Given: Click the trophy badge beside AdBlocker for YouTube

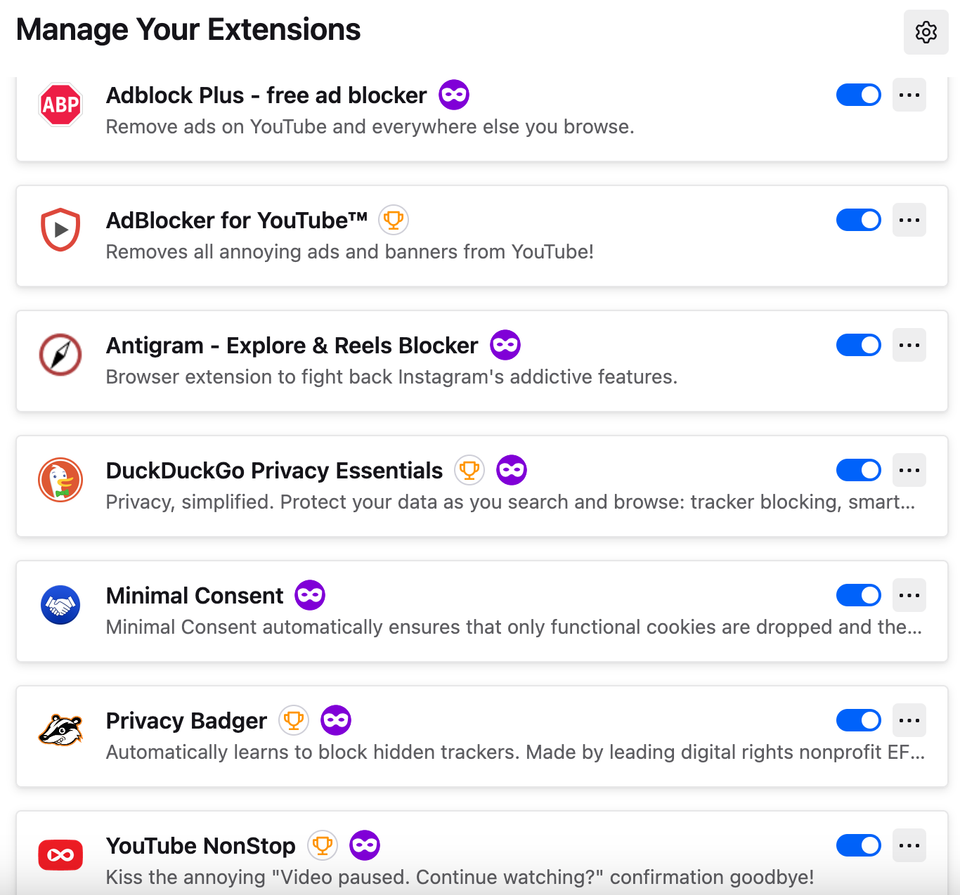Looking at the screenshot, I should click(393, 219).
